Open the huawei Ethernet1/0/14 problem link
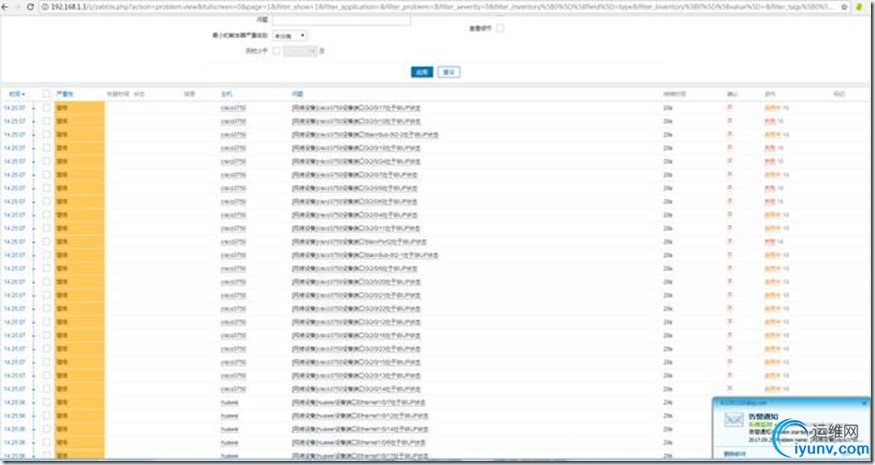Image resolution: width=875 pixels, height=465 pixels. pos(360,429)
